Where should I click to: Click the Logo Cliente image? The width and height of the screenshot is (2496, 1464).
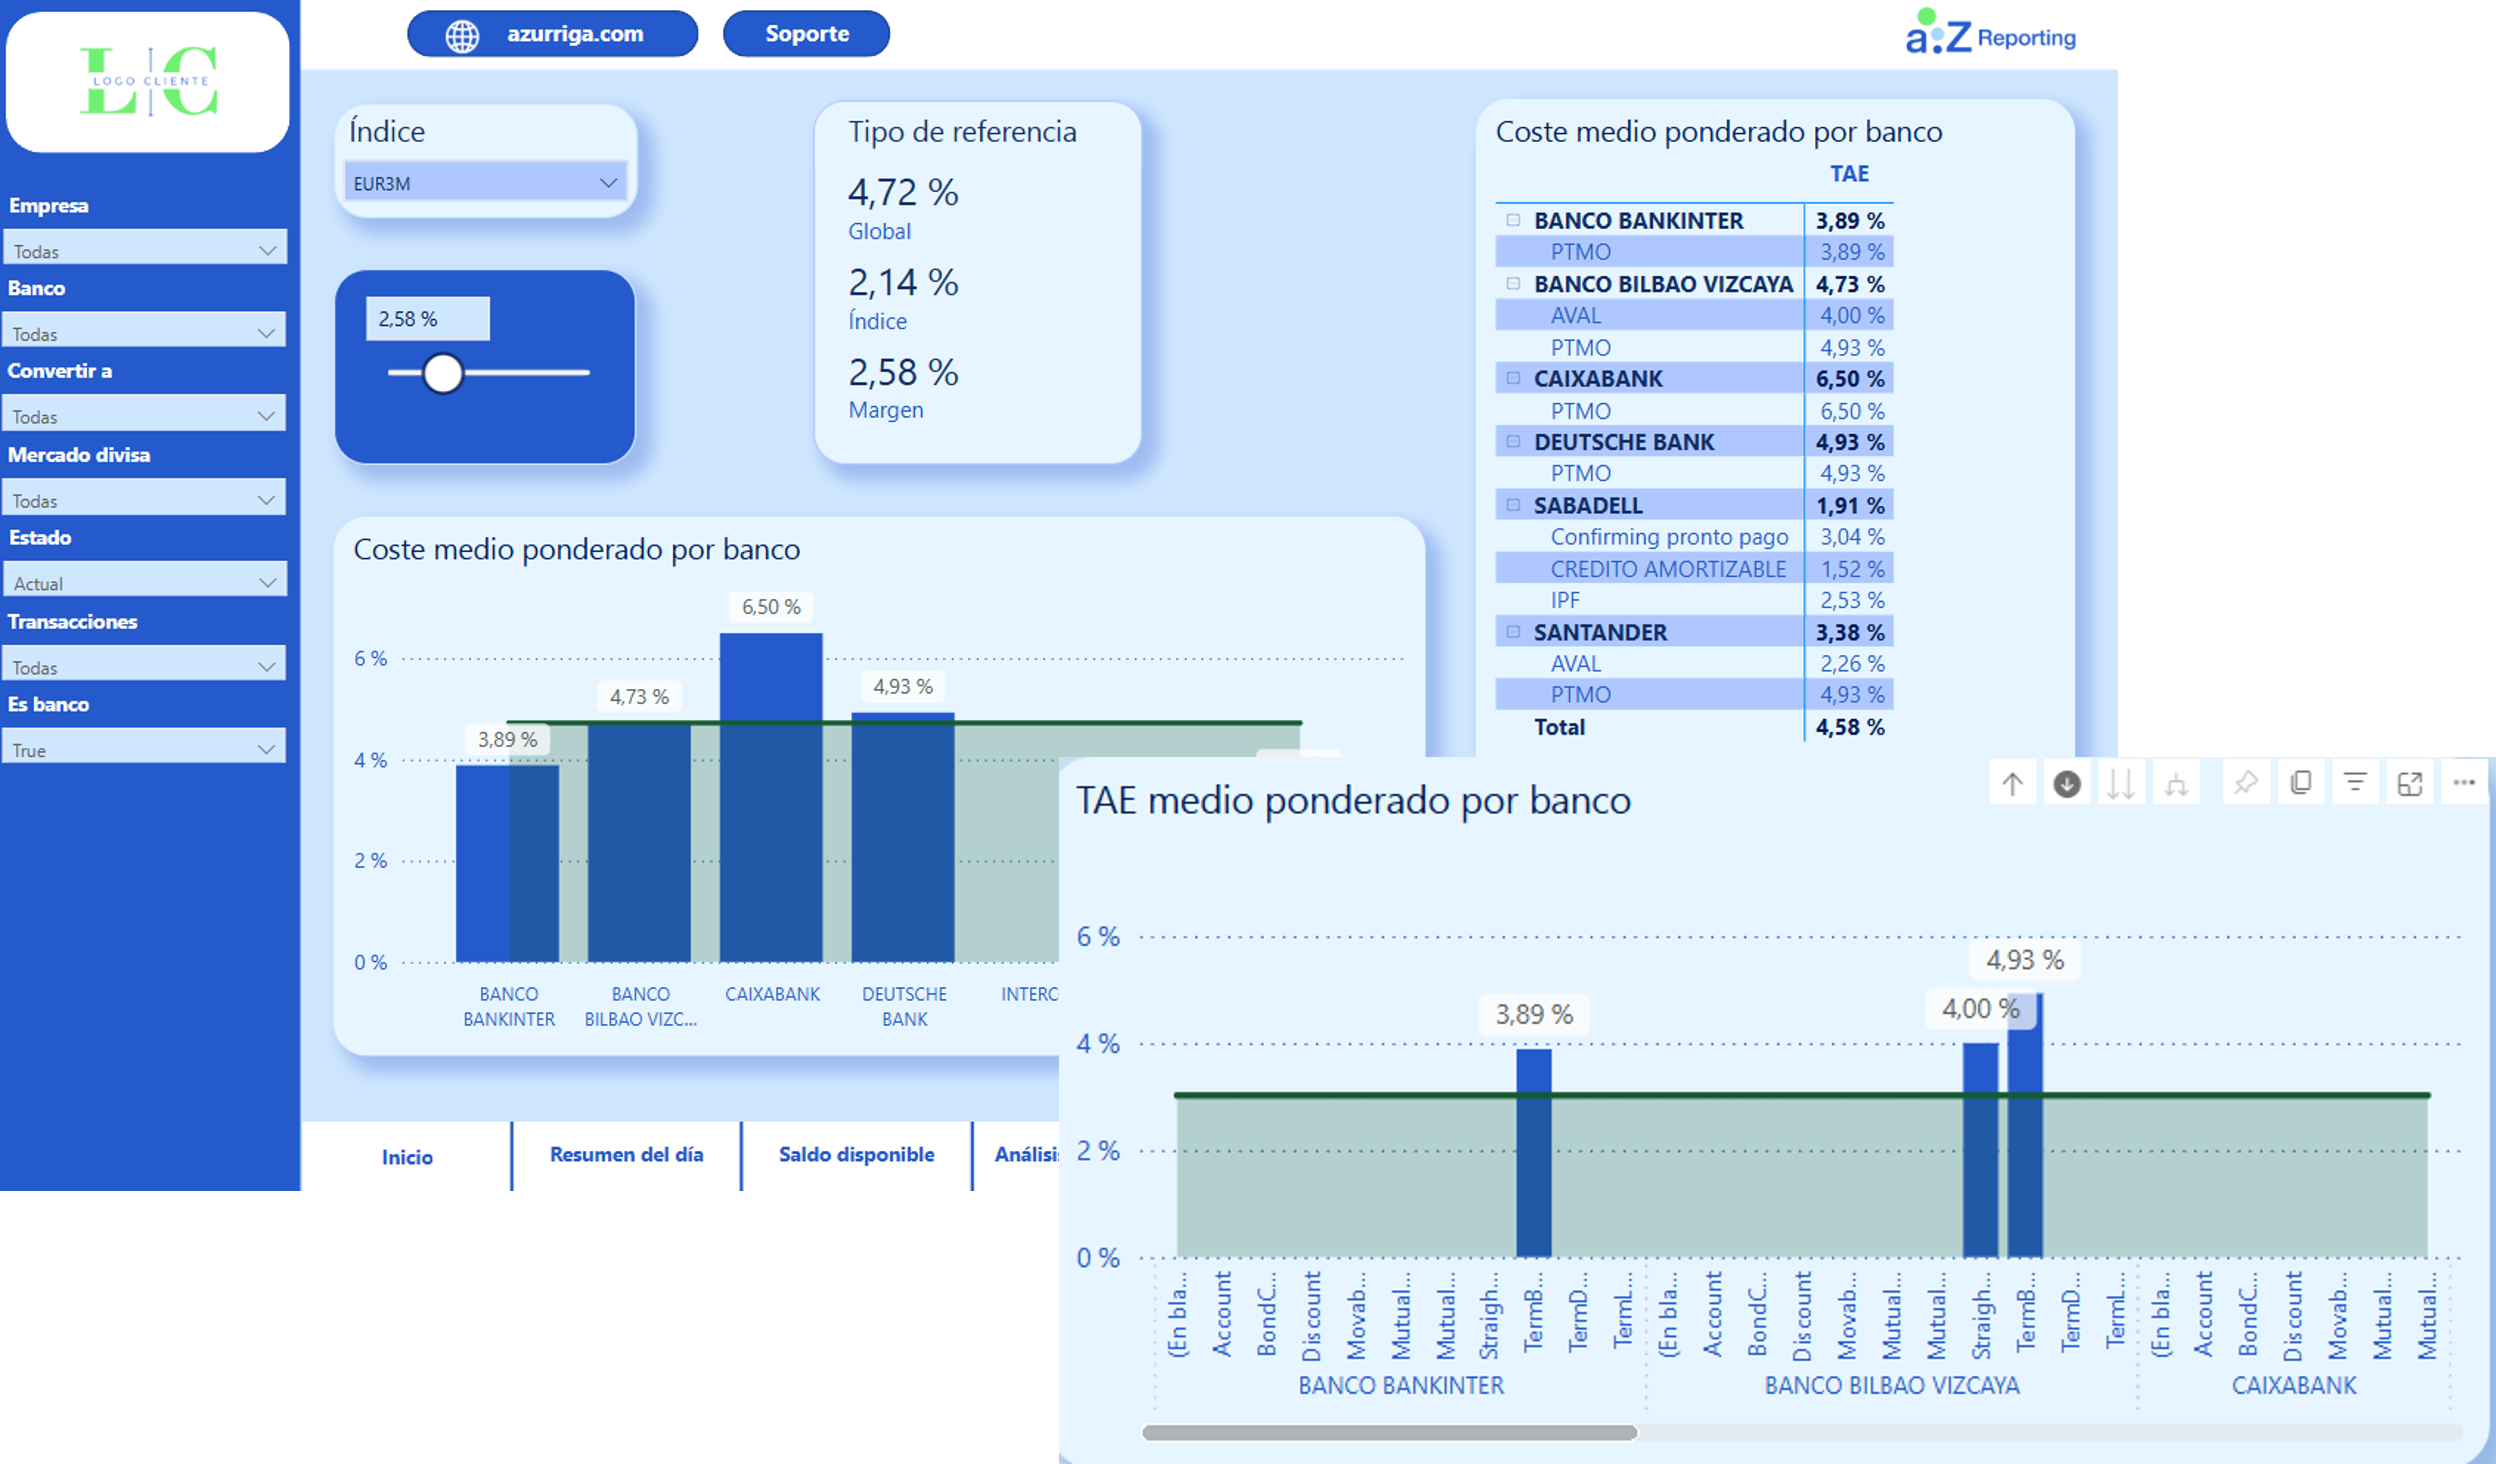coord(148,81)
